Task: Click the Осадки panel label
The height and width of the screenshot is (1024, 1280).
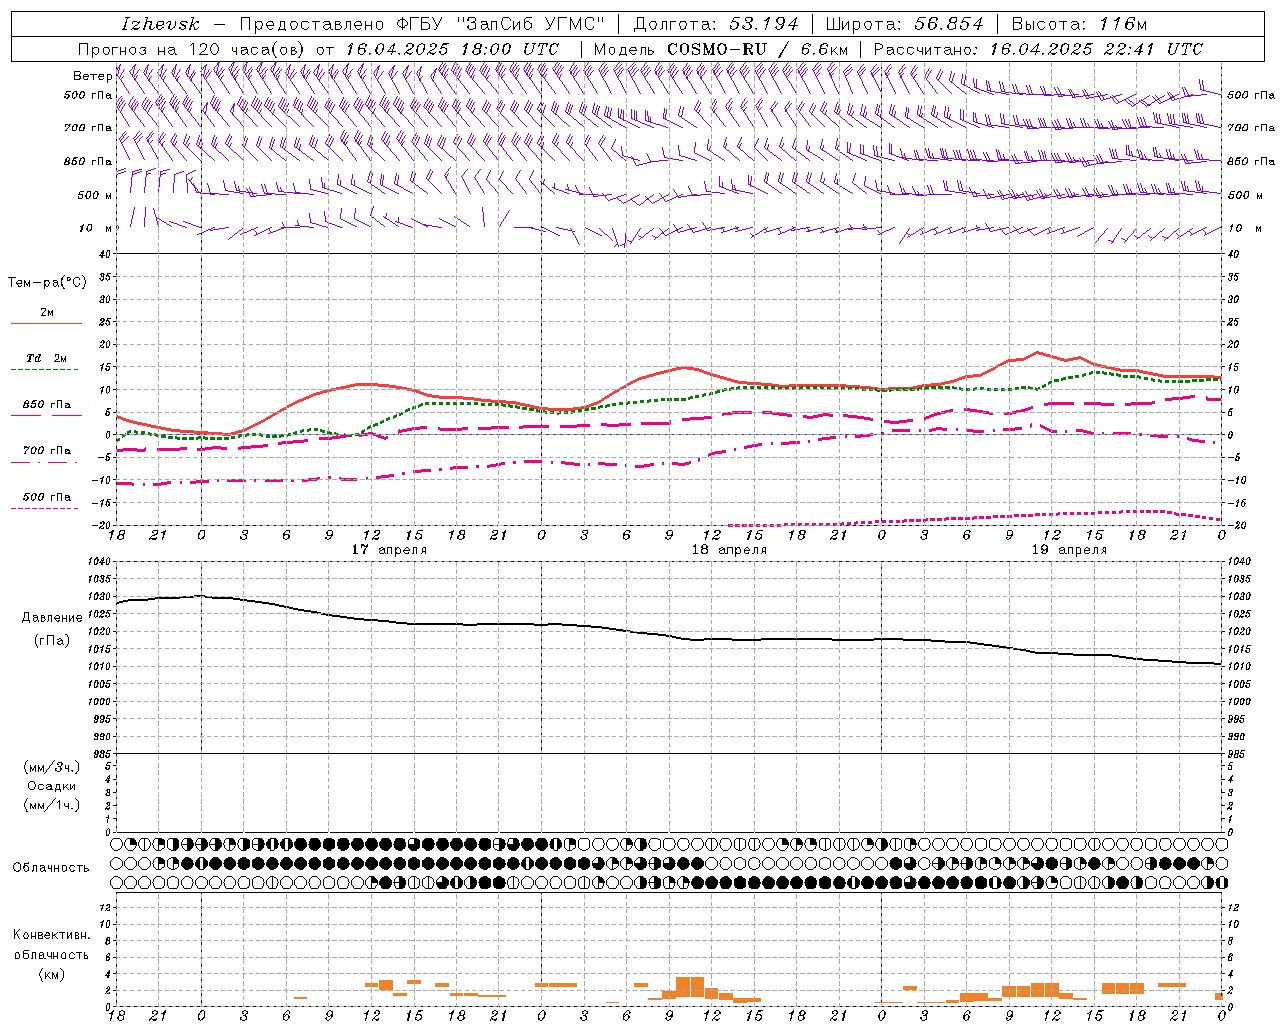Action: 52,786
